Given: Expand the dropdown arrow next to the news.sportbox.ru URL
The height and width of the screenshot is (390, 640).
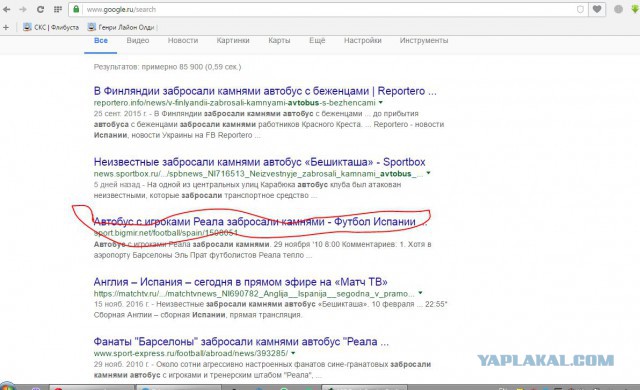Looking at the screenshot, I should tap(428, 173).
